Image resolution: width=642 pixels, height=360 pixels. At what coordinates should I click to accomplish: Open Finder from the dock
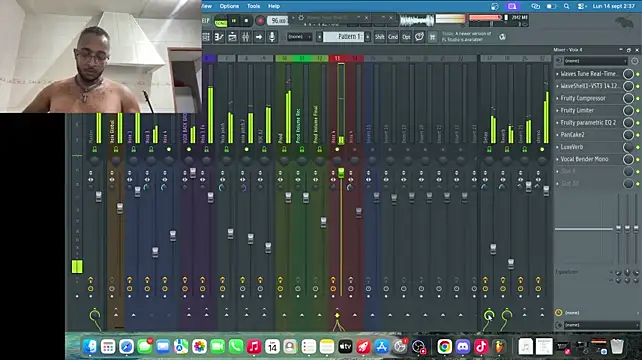pyautogui.click(x=90, y=347)
